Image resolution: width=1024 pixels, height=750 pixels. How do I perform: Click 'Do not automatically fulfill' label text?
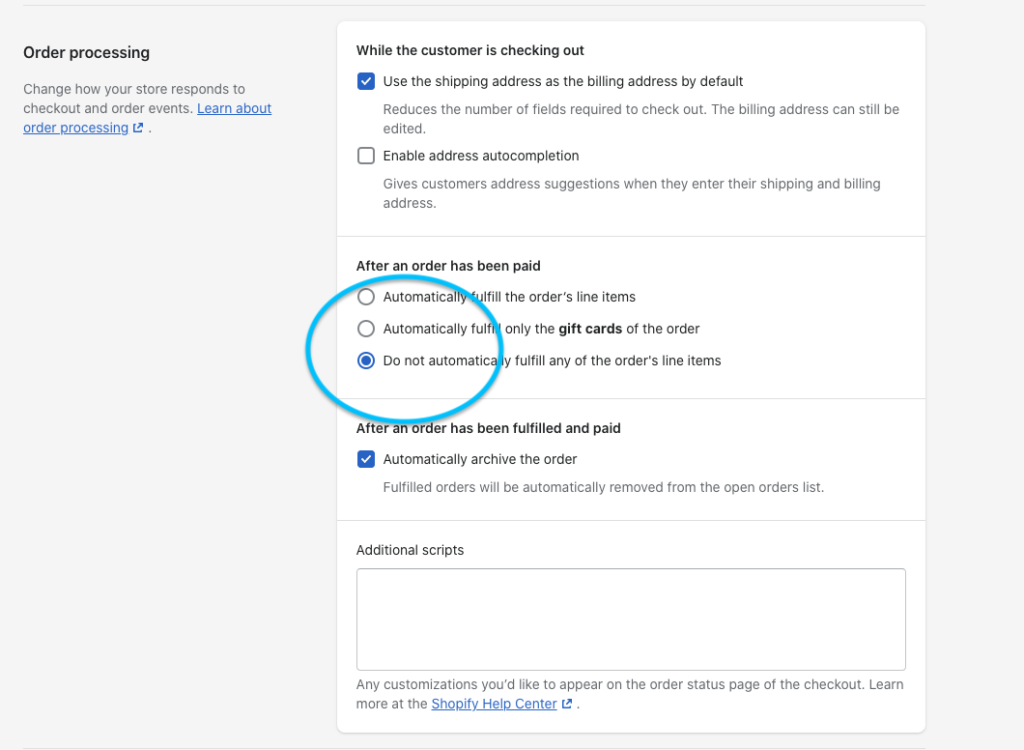pyautogui.click(x=551, y=361)
